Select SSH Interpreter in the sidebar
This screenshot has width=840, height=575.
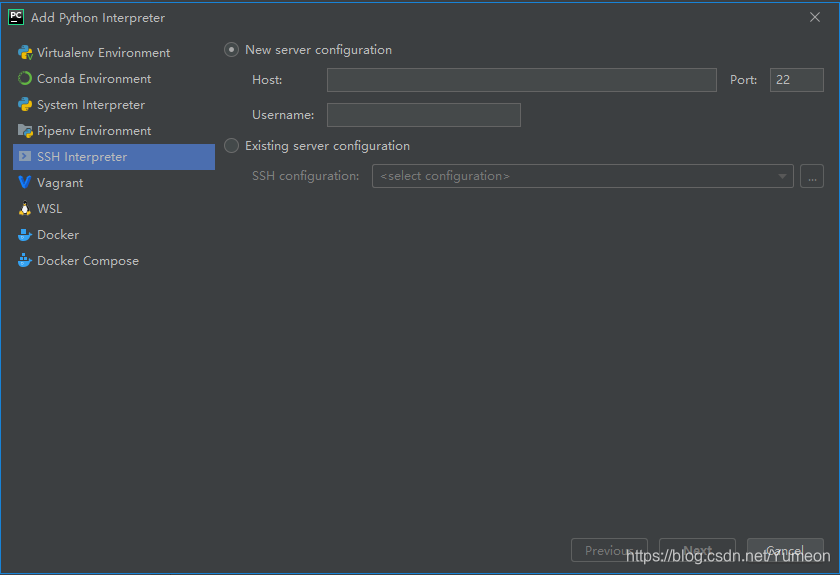click(x=114, y=156)
